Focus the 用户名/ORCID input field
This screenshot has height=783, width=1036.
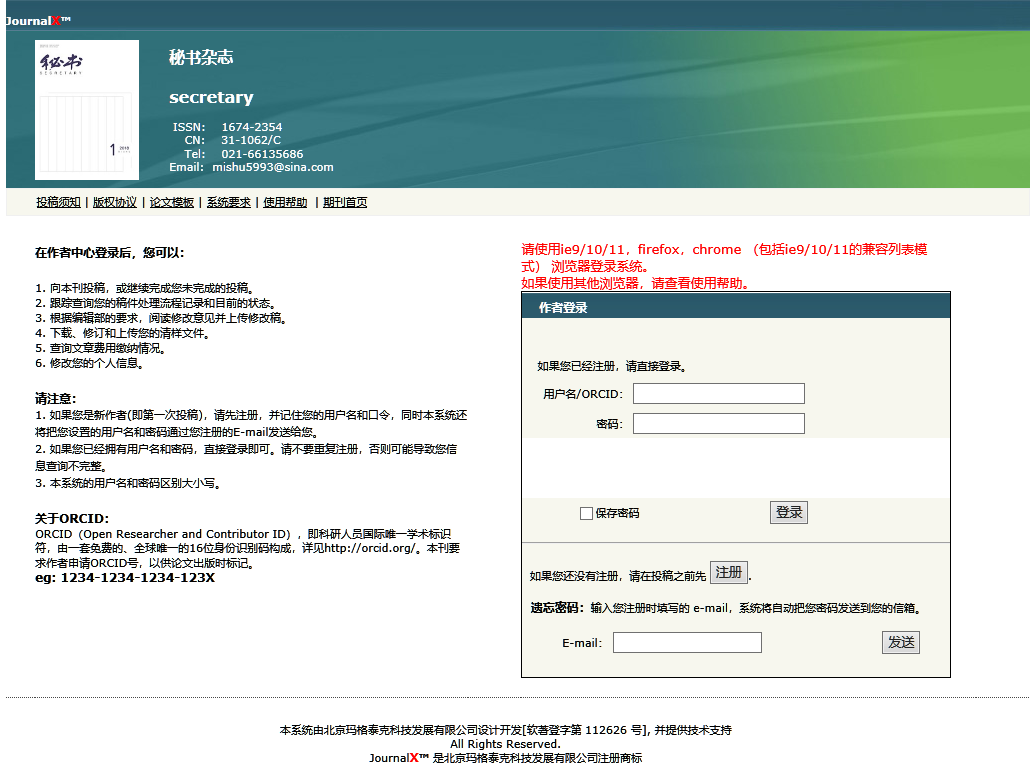719,394
